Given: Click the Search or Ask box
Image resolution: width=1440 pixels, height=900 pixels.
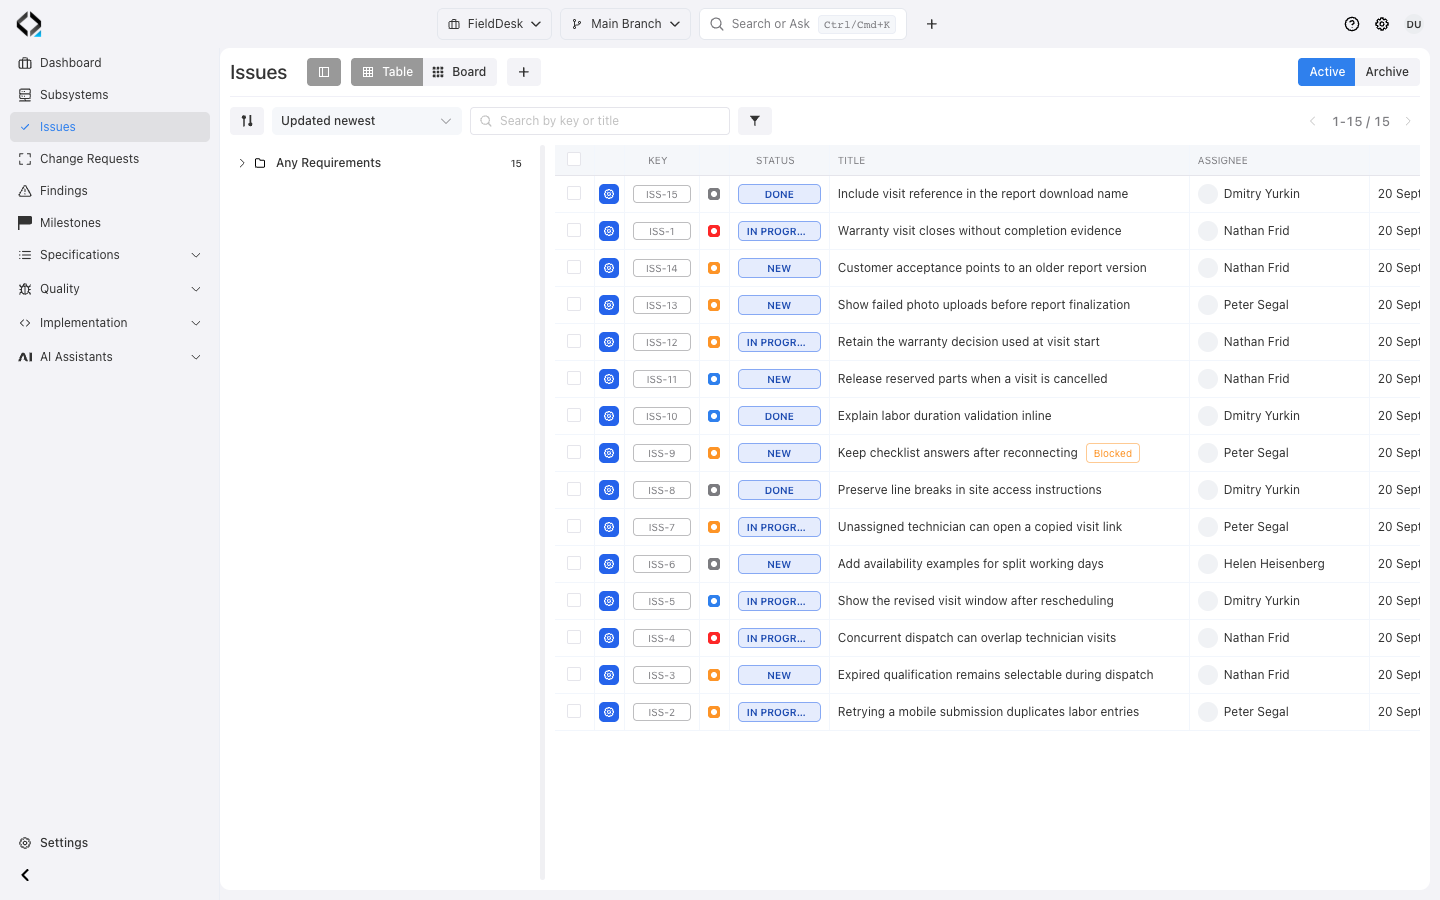Looking at the screenshot, I should click(803, 24).
